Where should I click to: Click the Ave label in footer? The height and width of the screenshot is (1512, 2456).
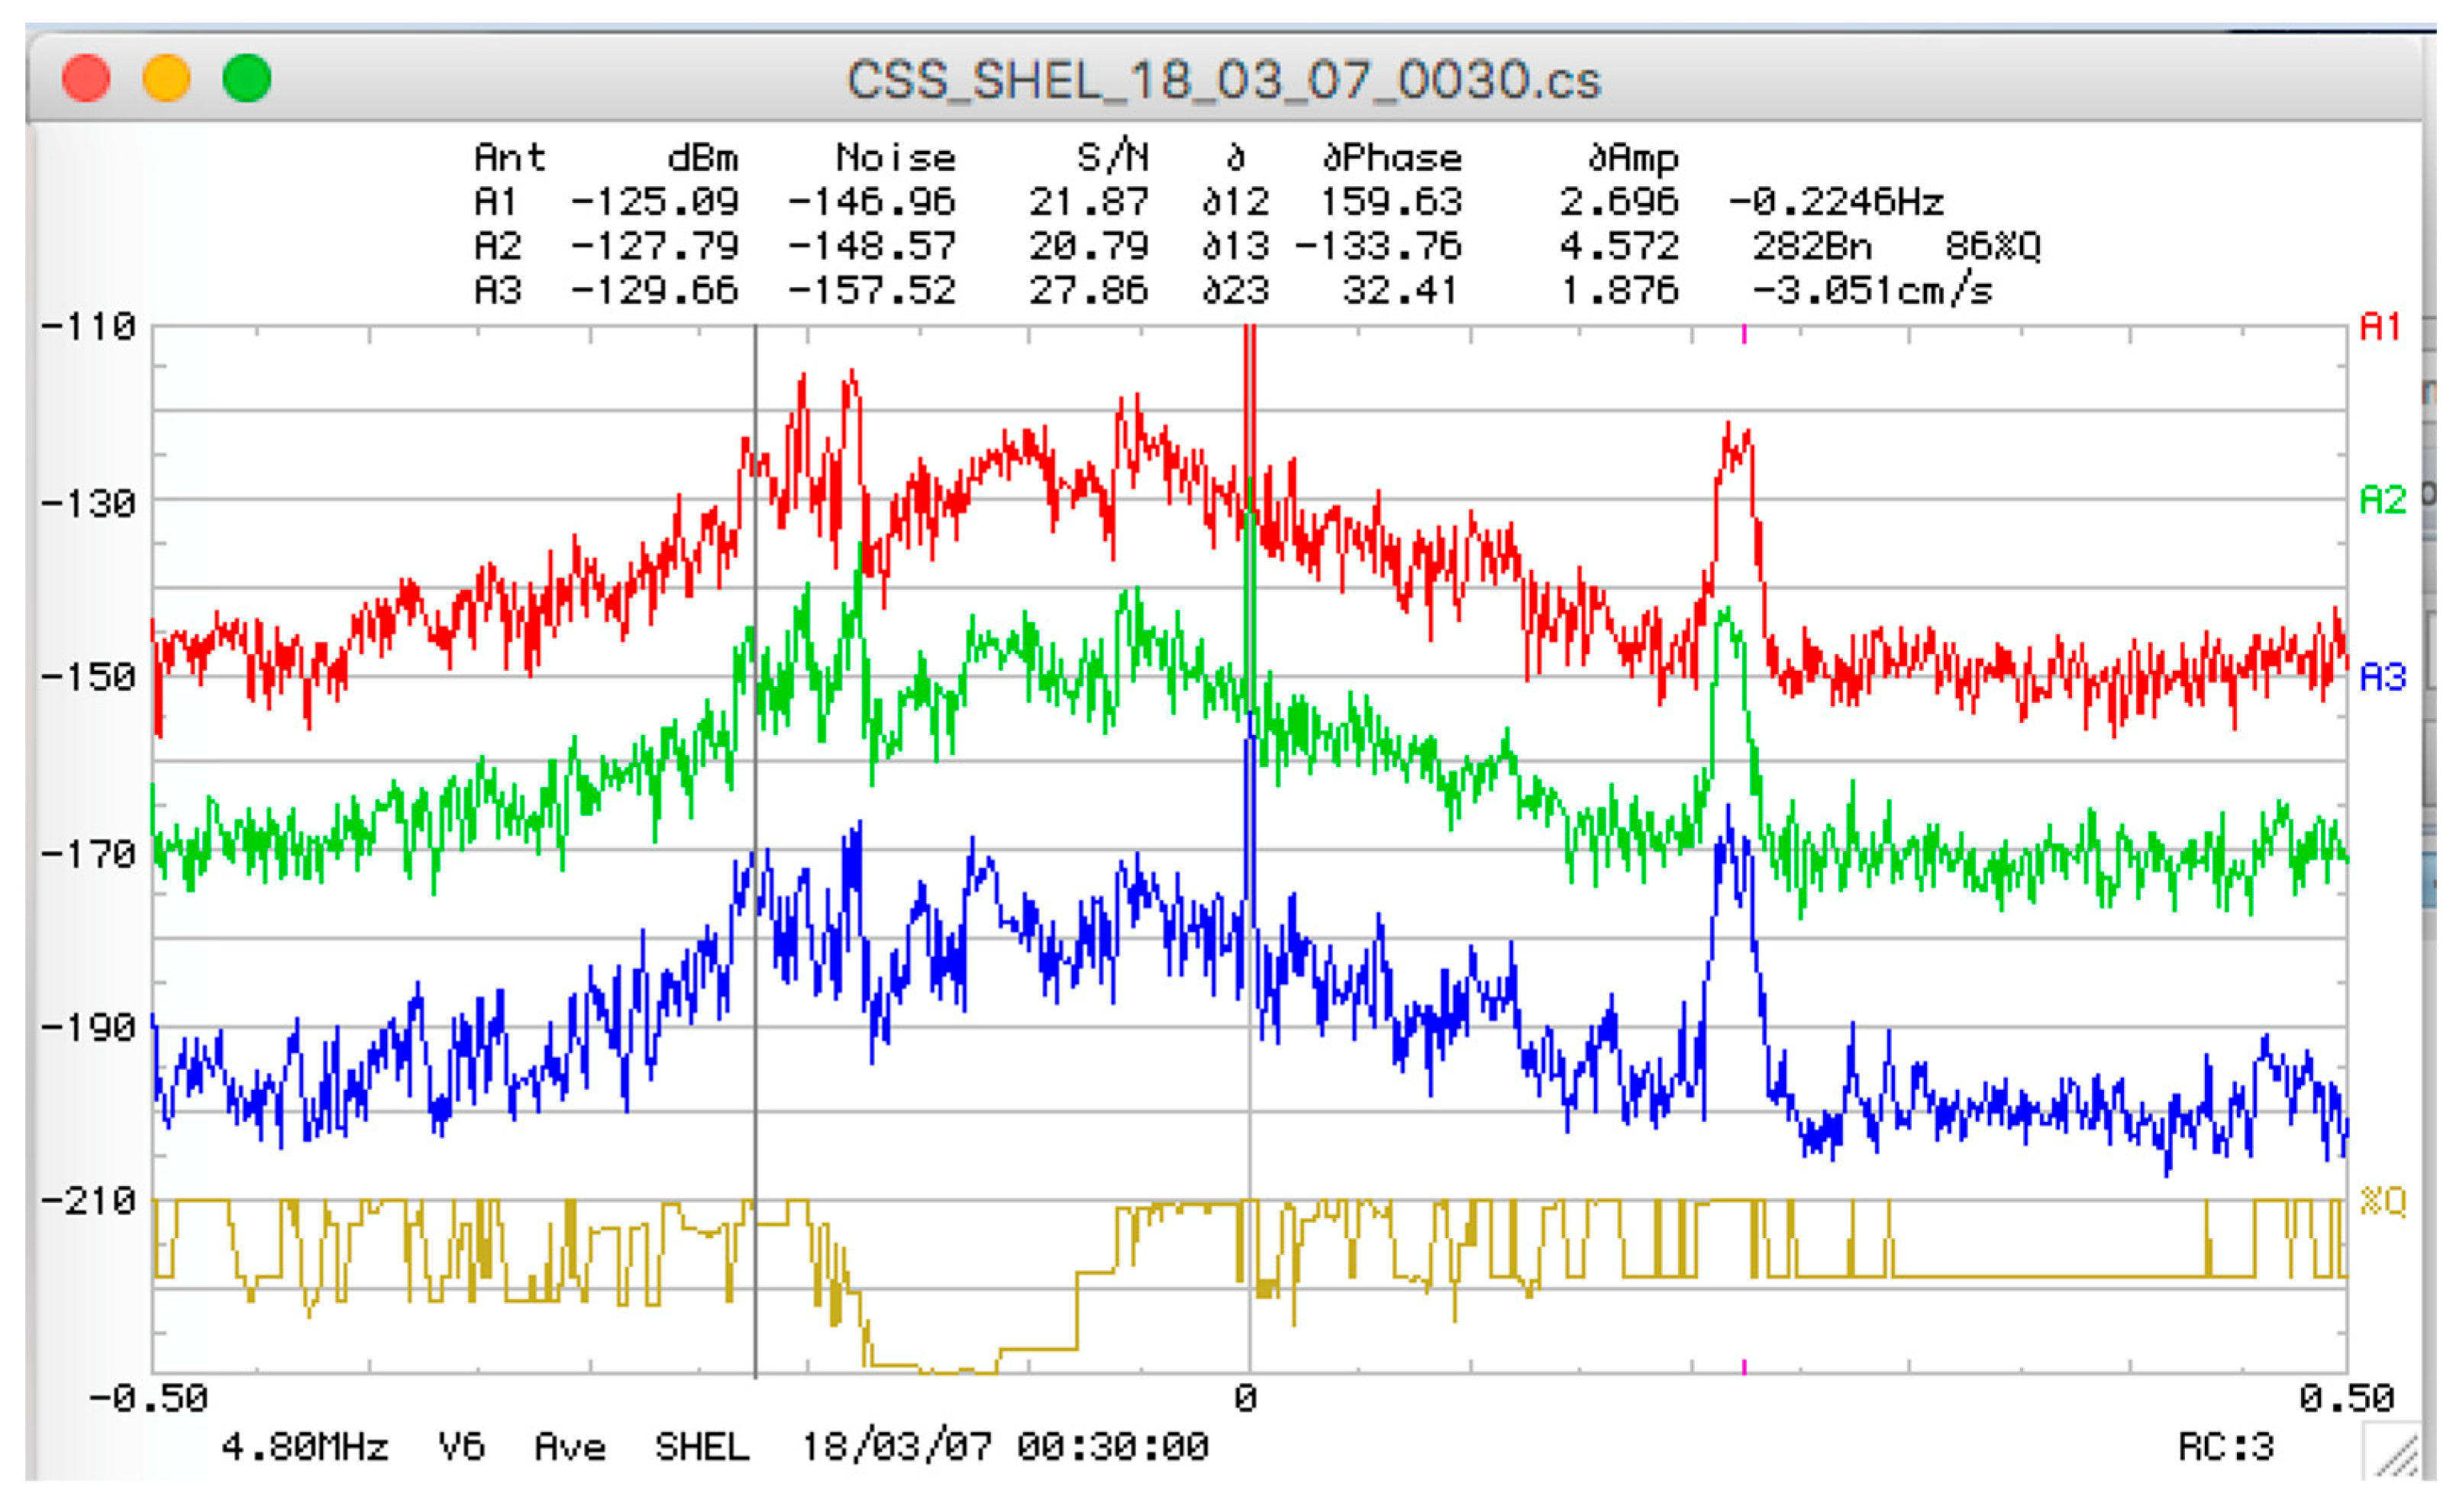[570, 1447]
